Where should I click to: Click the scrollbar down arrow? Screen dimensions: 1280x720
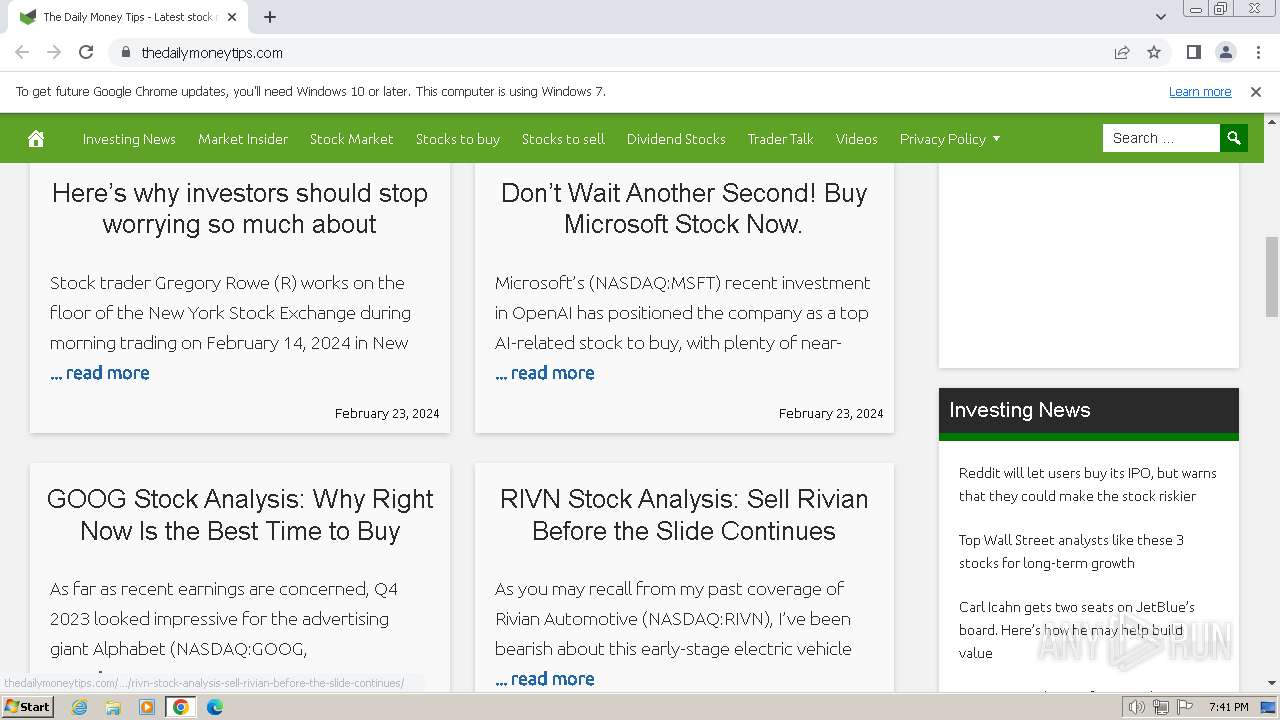1271,683
